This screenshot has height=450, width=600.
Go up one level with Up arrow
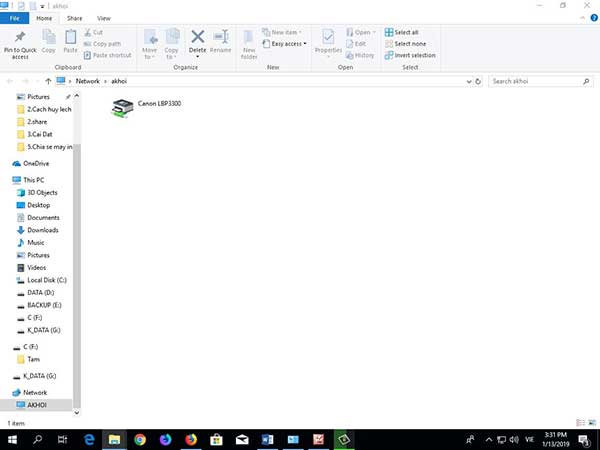(x=48, y=81)
